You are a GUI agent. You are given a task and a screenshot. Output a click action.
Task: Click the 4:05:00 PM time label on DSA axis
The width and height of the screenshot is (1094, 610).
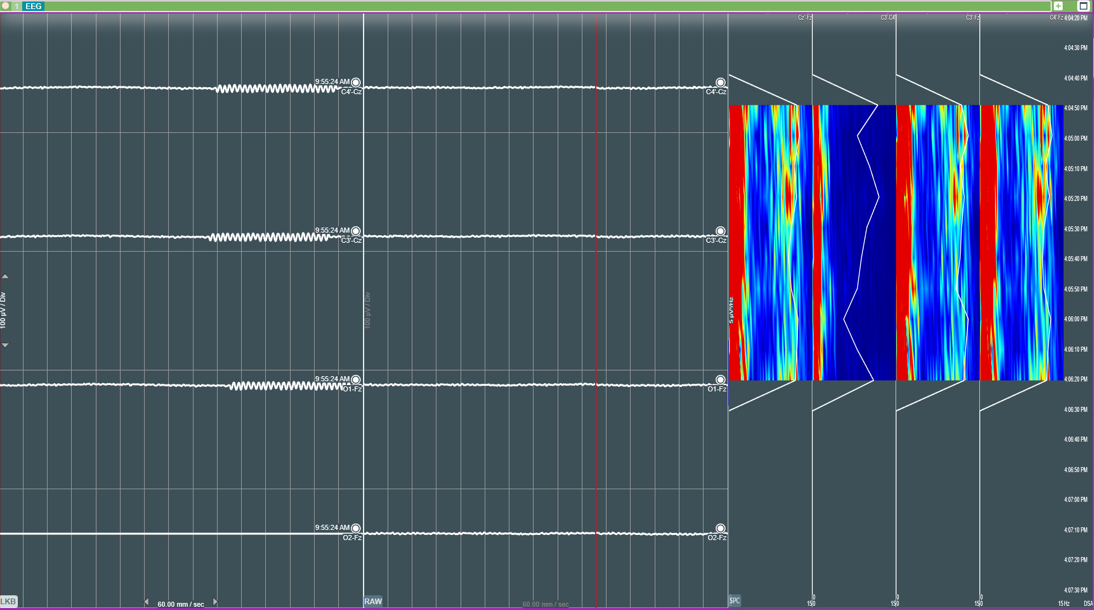pyautogui.click(x=1075, y=138)
